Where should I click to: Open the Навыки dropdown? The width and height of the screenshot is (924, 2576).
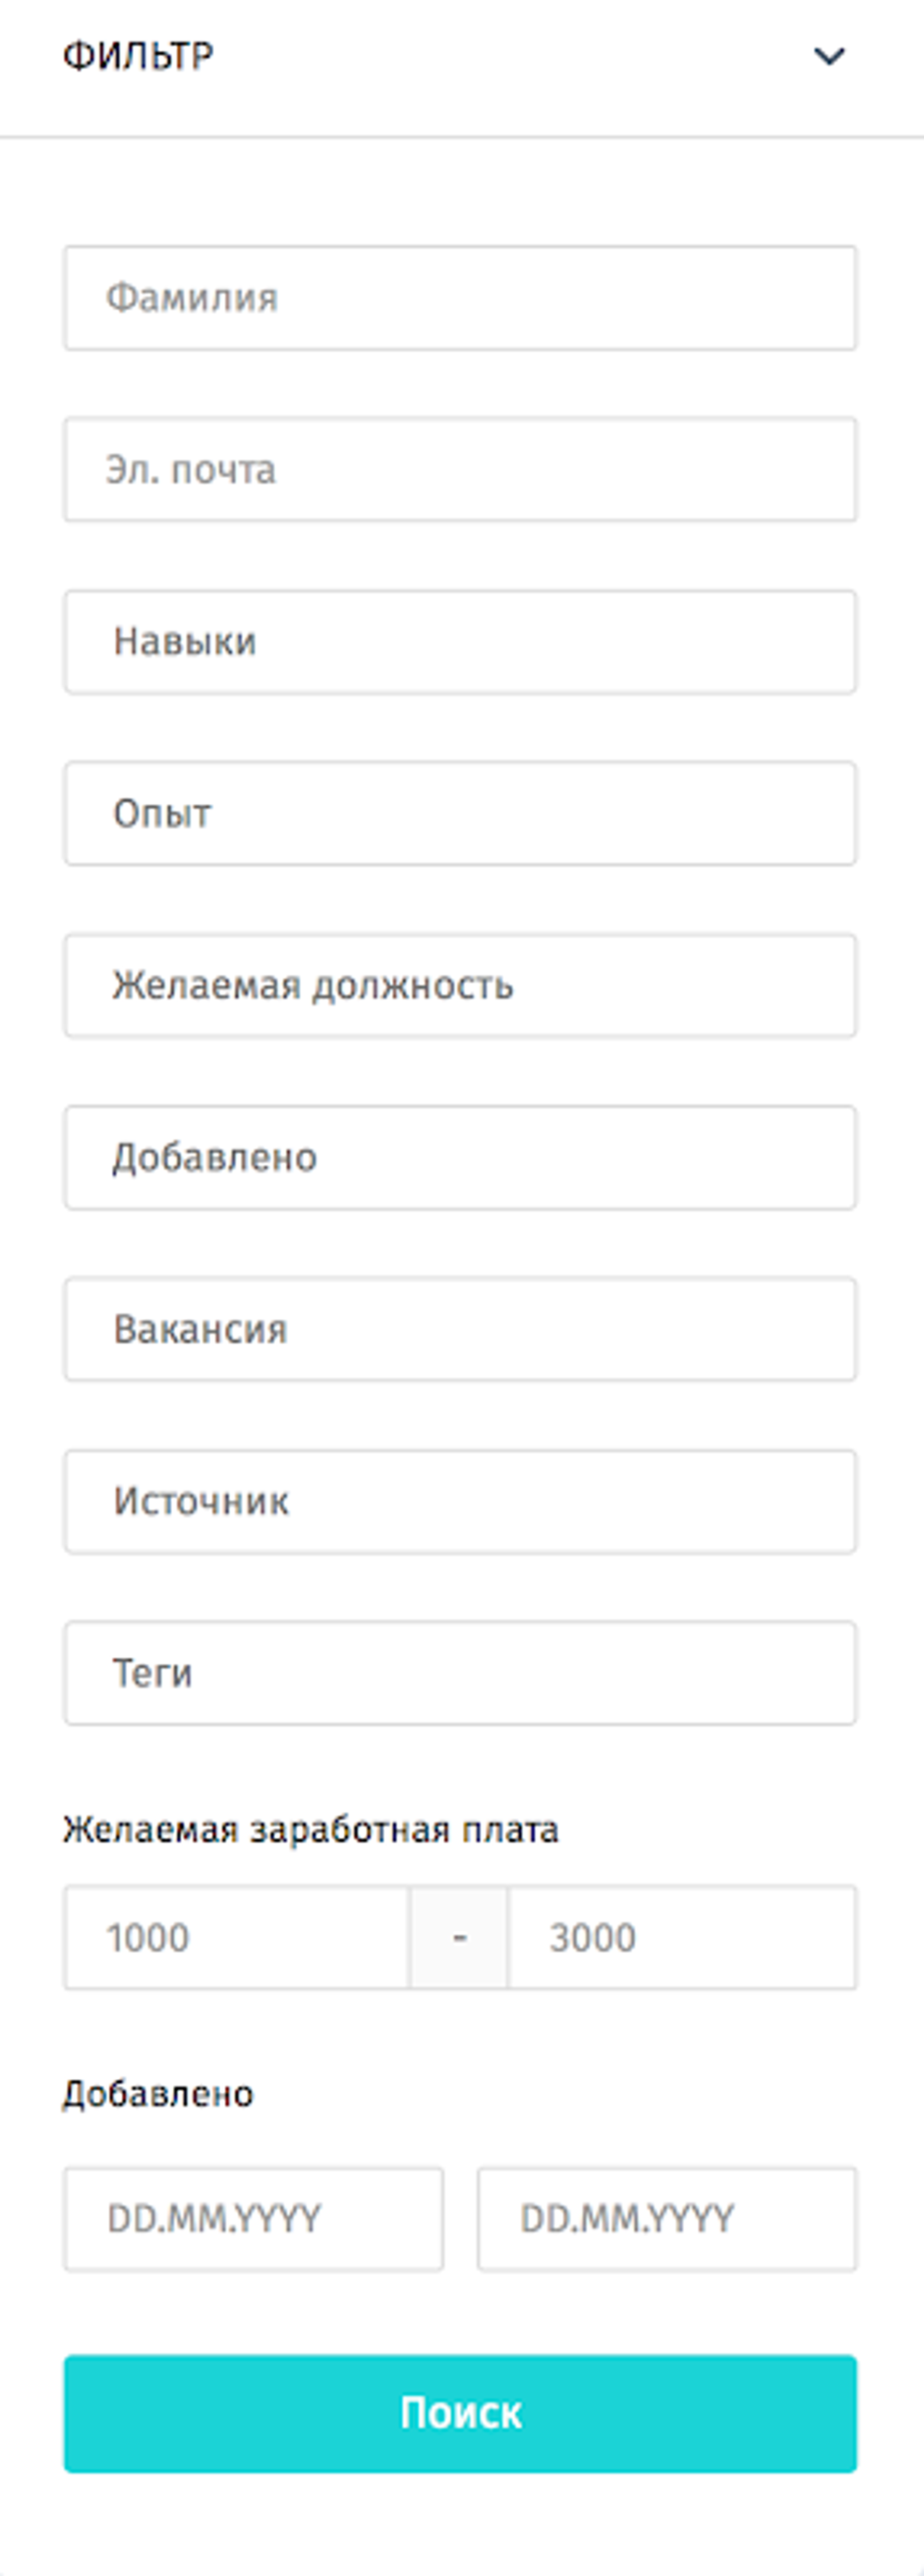click(x=460, y=642)
